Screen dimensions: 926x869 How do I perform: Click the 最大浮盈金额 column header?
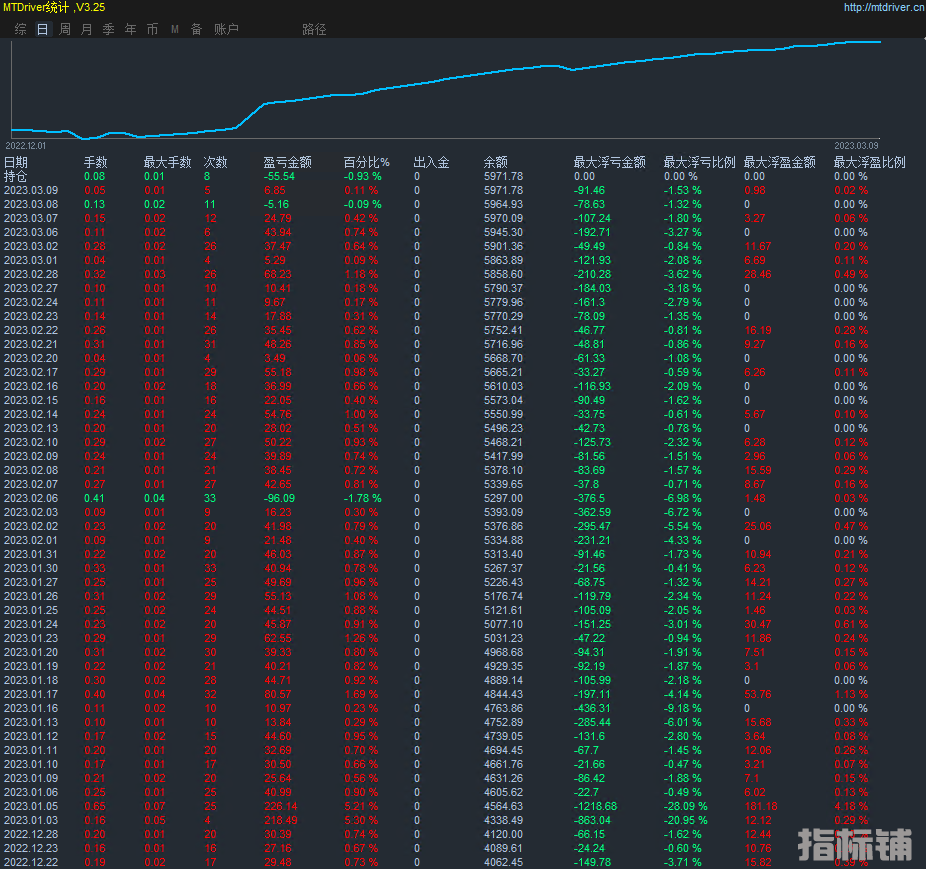pos(780,162)
